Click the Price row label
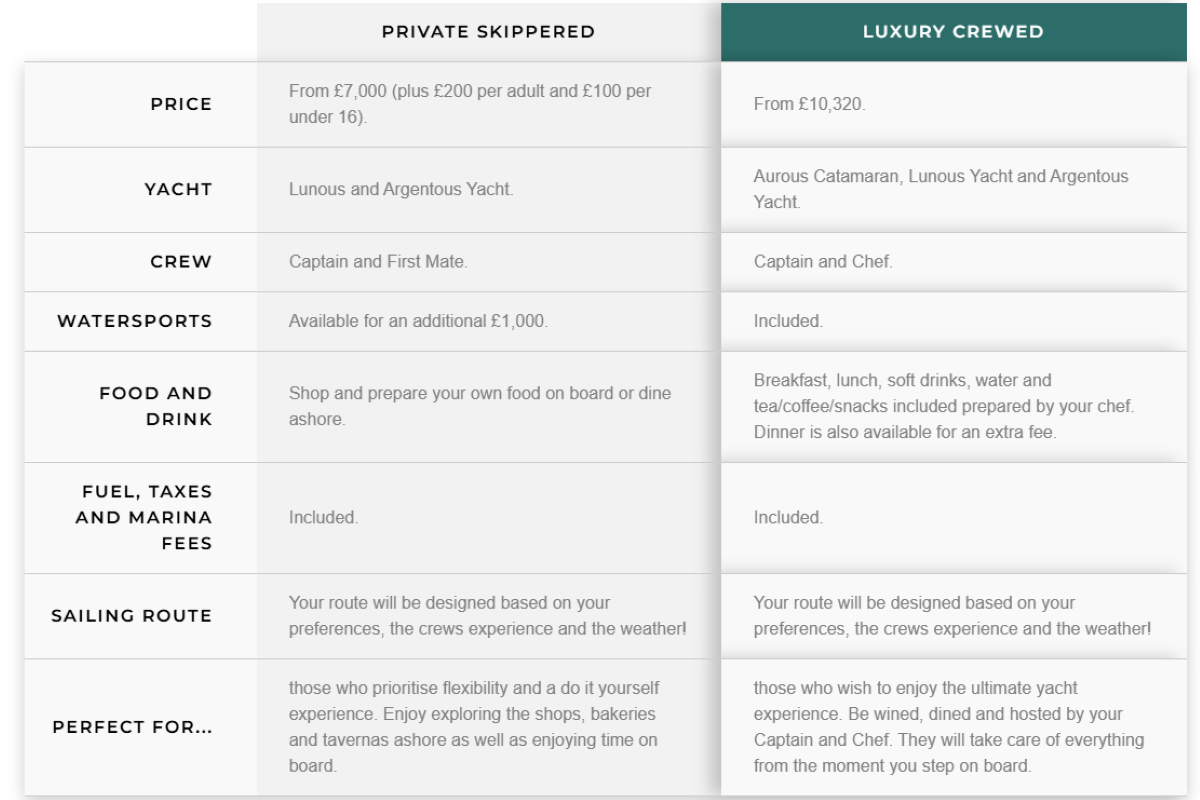 point(181,104)
